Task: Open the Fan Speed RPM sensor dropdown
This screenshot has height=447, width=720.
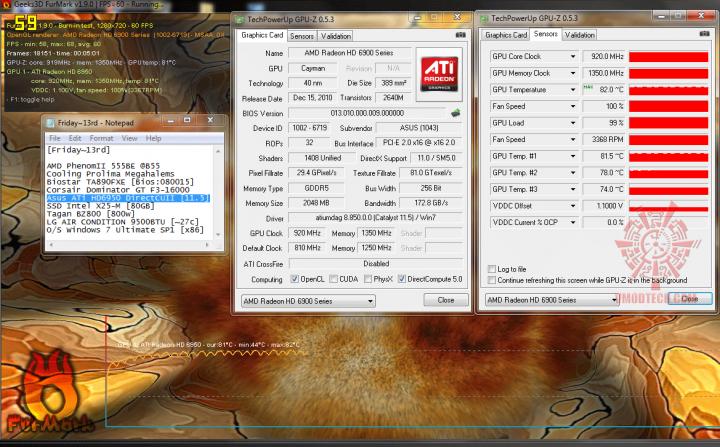Action: 573,139
